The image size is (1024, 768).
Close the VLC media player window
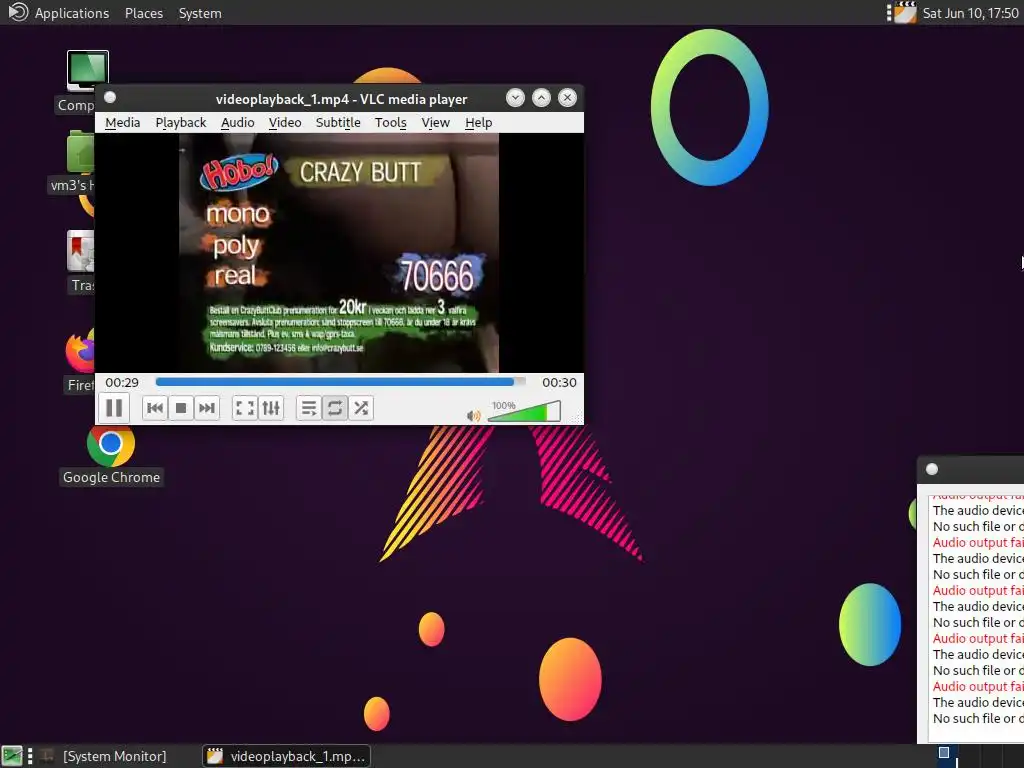click(x=568, y=98)
